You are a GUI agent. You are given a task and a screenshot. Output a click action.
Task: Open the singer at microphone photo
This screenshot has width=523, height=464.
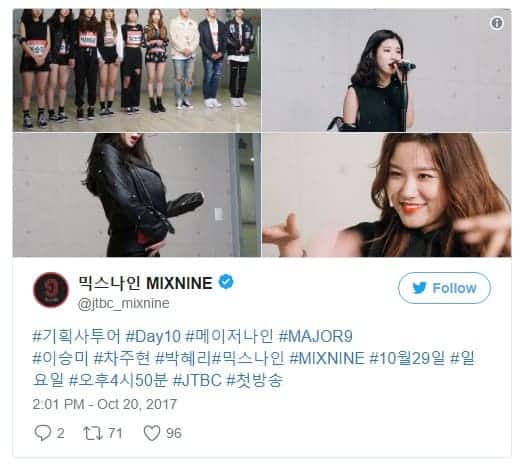coord(387,70)
